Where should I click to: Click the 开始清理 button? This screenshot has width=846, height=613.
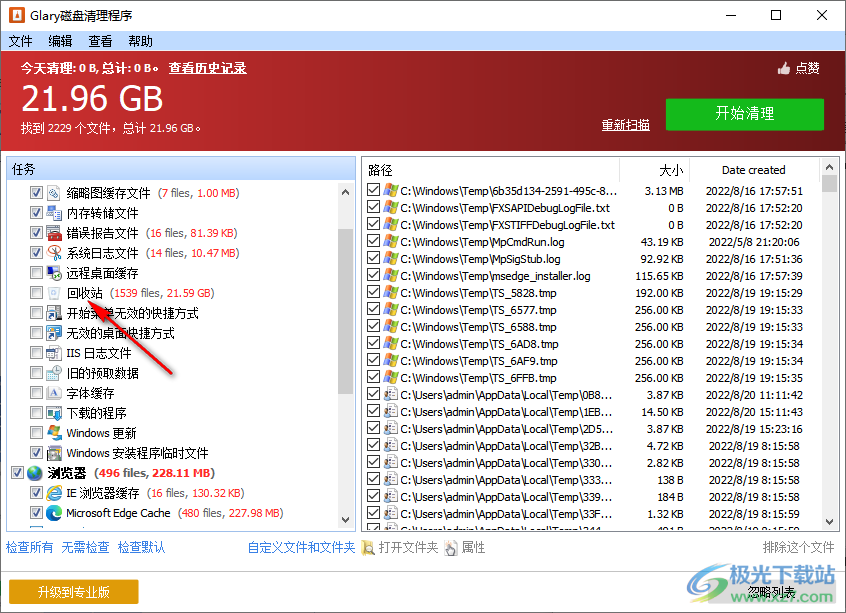click(745, 114)
